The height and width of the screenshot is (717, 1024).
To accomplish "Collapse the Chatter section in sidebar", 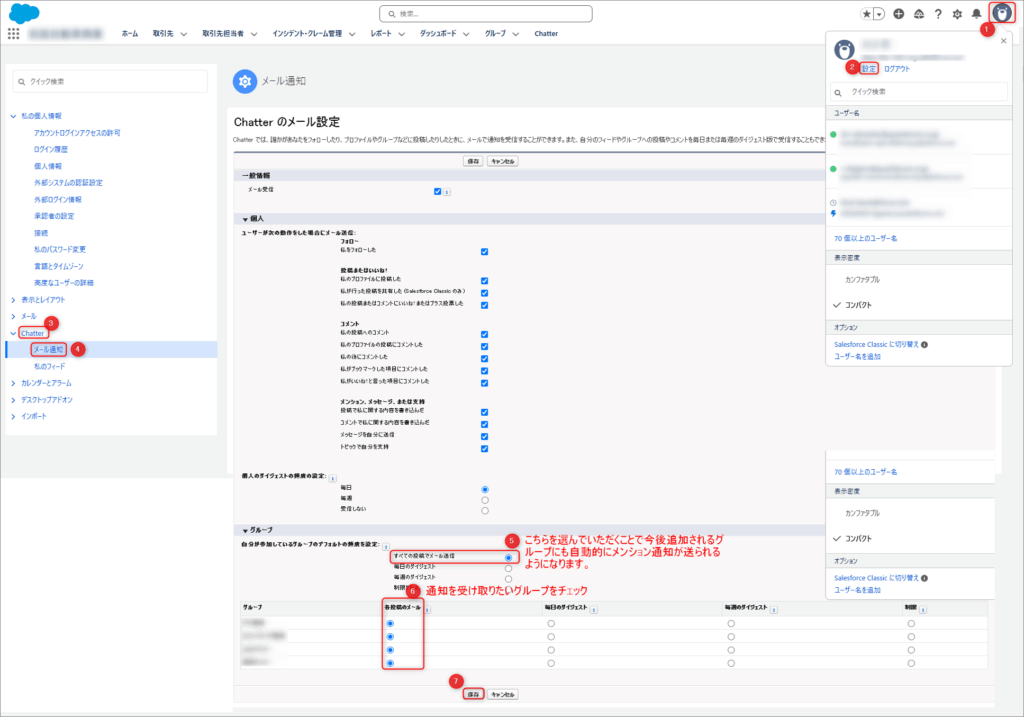I will point(13,333).
